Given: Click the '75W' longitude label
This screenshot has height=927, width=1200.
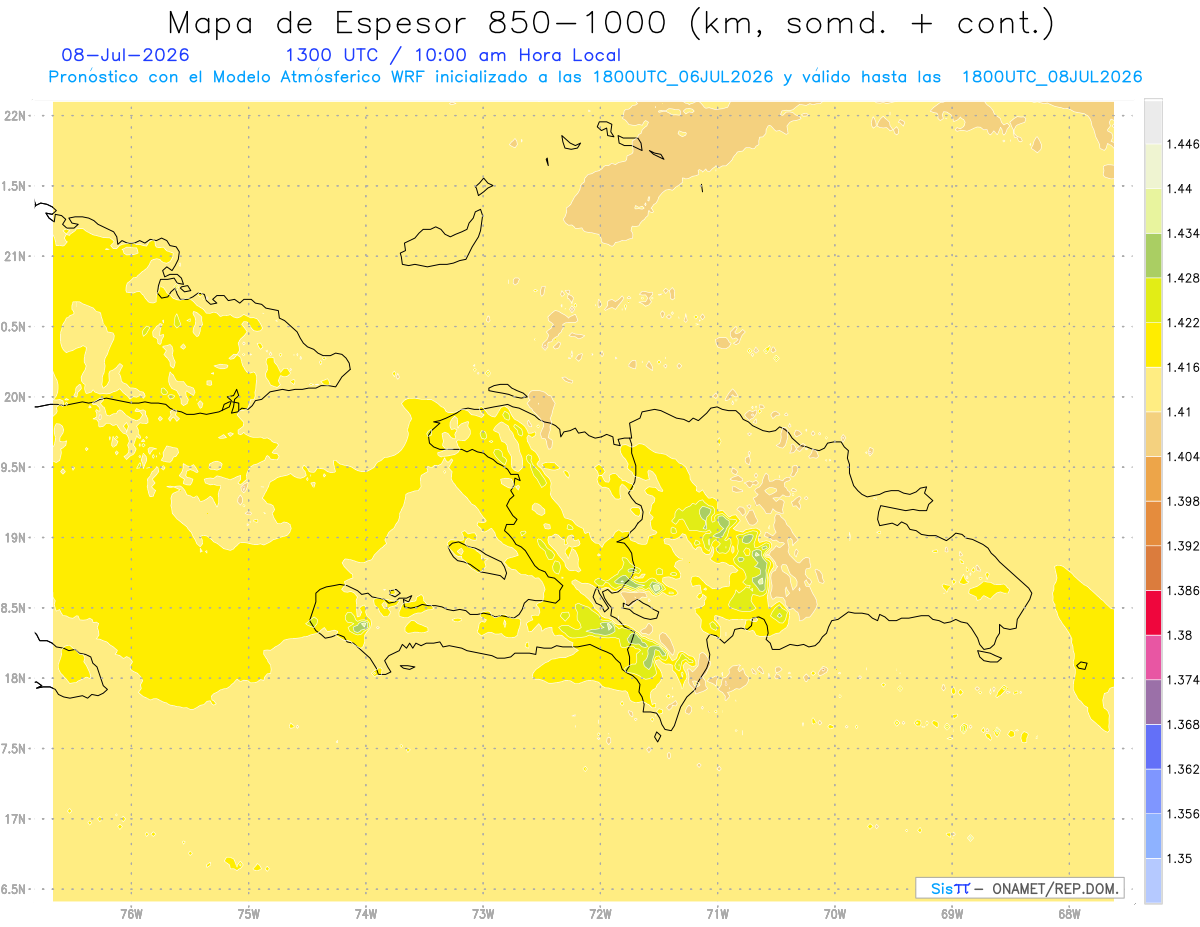Looking at the screenshot, I should pyautogui.click(x=248, y=913).
